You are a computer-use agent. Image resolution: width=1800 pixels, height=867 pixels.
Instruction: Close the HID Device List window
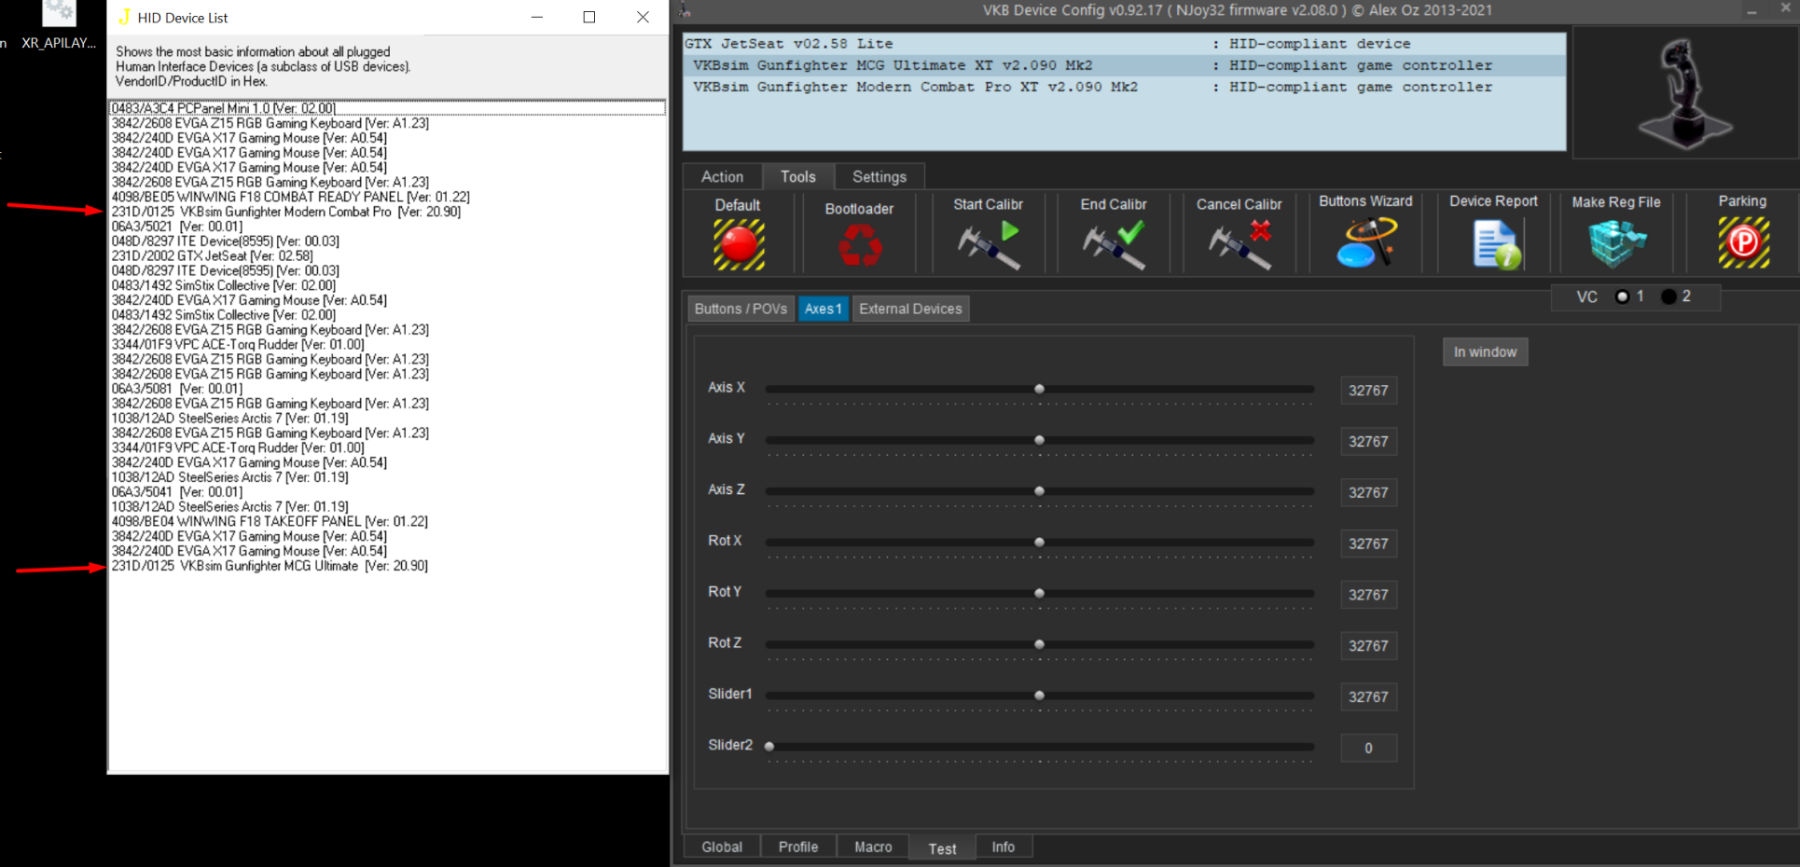click(643, 17)
